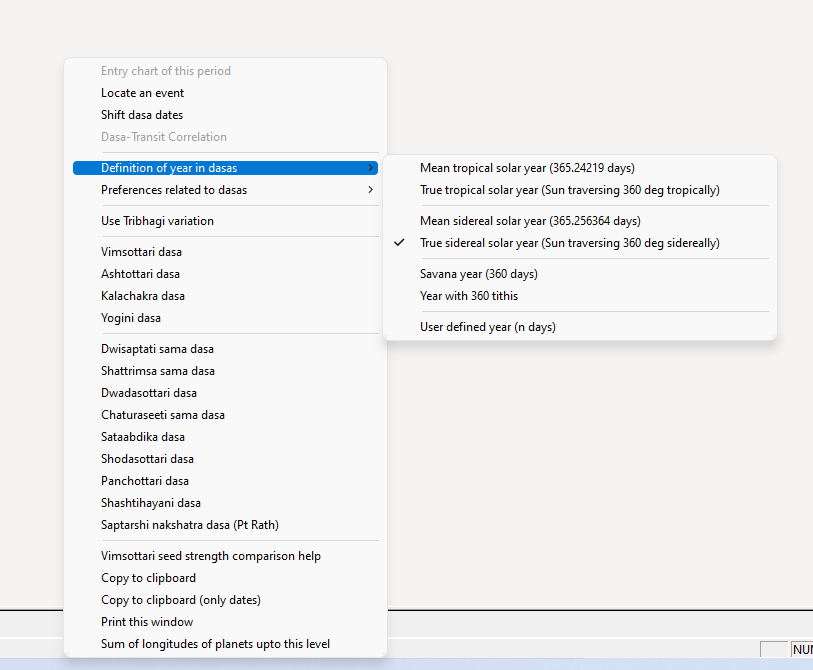Click Copy to clipboard entry

coord(226,578)
